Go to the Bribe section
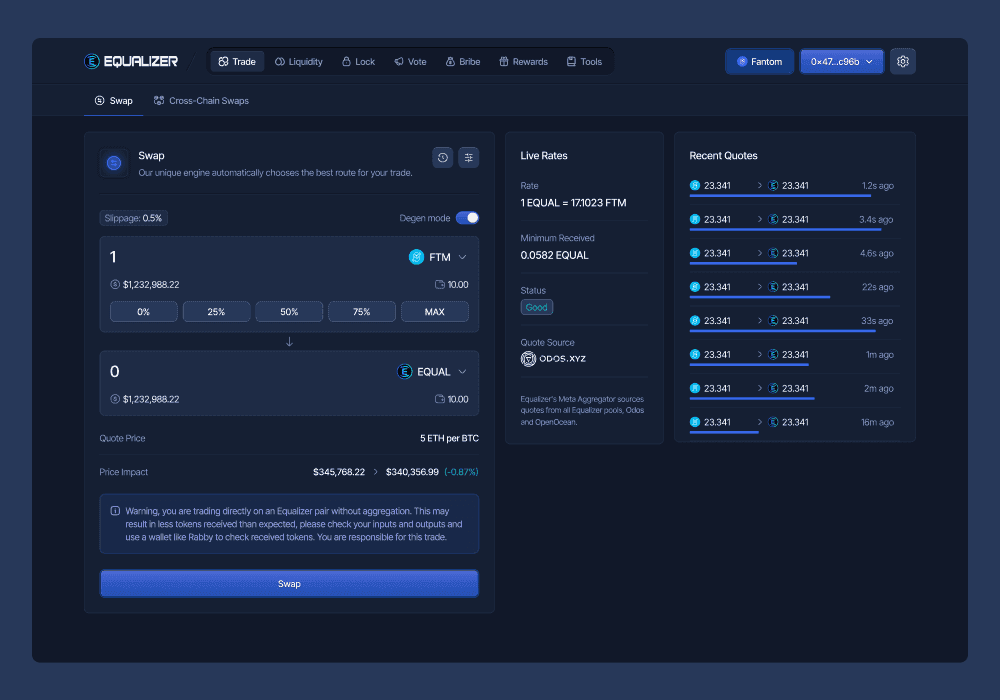This screenshot has width=1000, height=700. click(x=462, y=62)
